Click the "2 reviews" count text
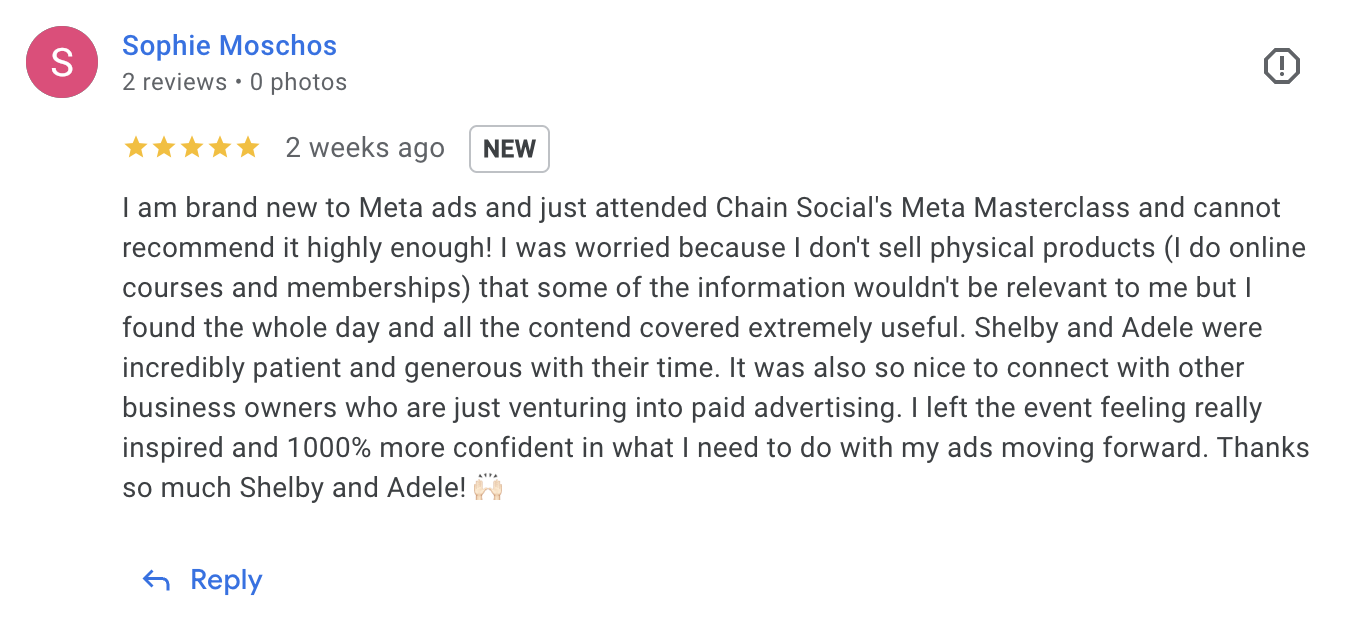This screenshot has height=624, width=1356. point(175,82)
